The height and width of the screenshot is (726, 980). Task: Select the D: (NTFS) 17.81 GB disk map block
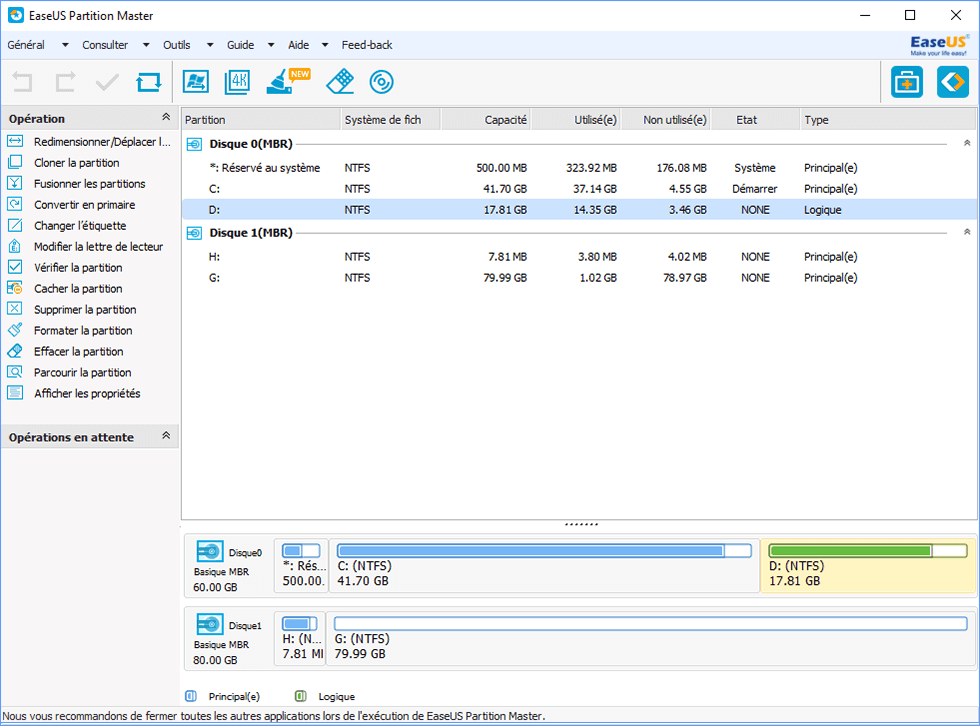(x=868, y=565)
